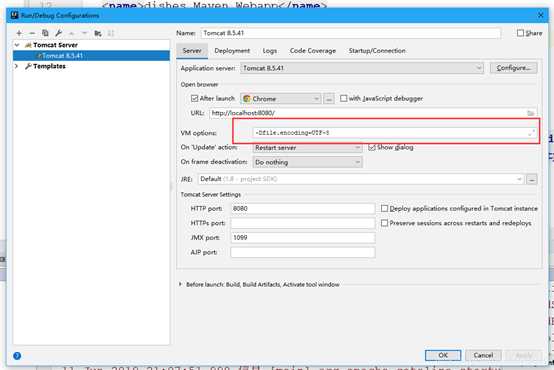Enable Deploy applications configured in Tomcat instance
554x370 pixels.
[x=384, y=209]
